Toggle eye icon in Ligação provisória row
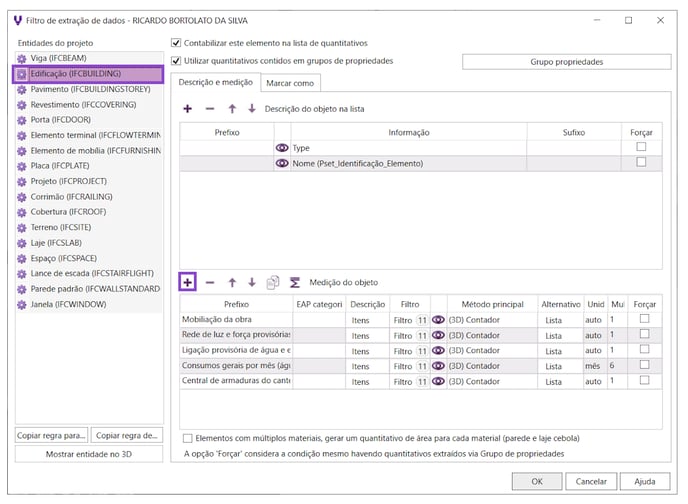The height and width of the screenshot is (504, 688). click(438, 350)
